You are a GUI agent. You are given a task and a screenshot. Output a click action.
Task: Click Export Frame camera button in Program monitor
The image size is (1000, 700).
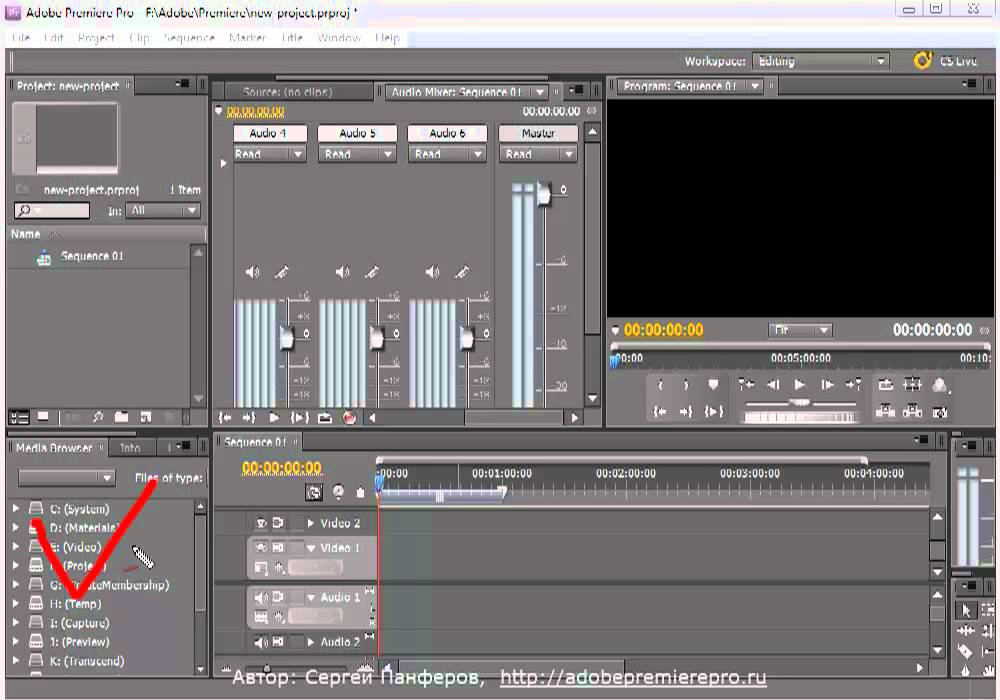coord(940,412)
